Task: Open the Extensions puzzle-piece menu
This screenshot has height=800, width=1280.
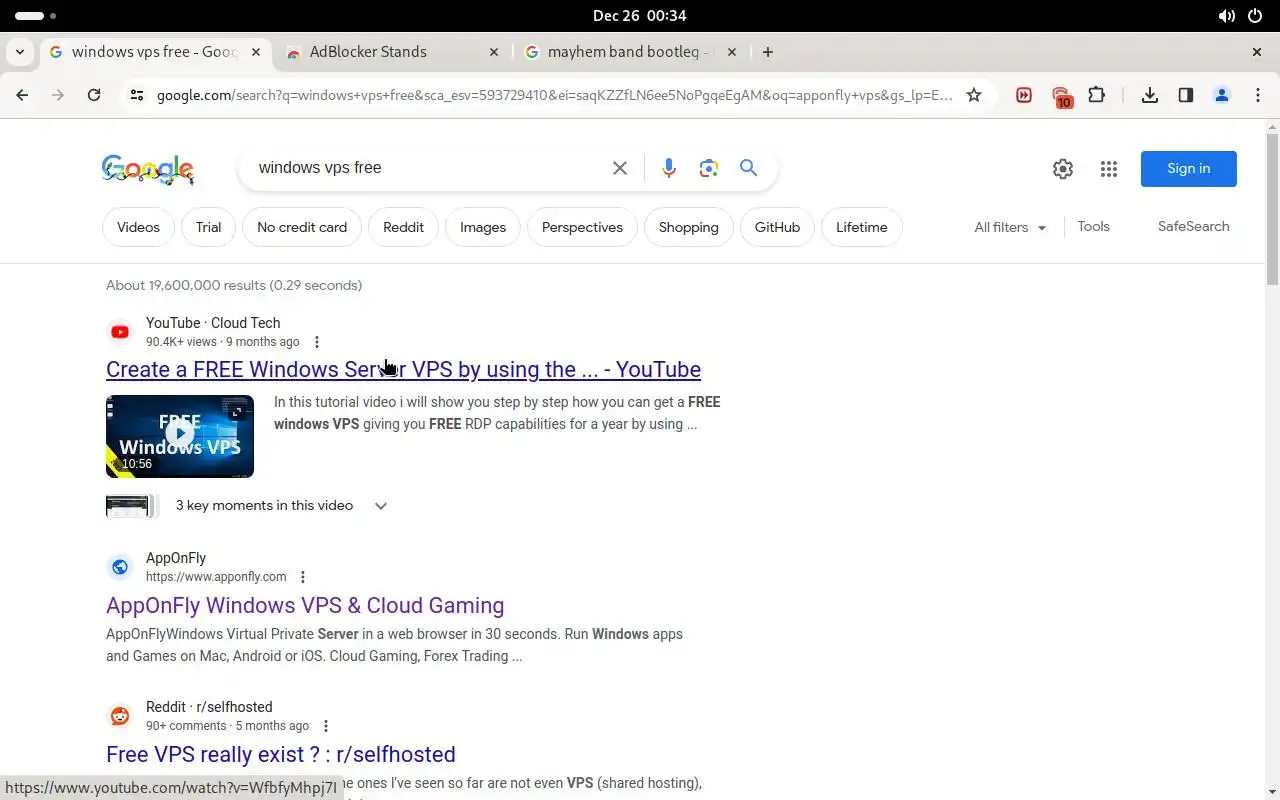Action: click(x=1097, y=95)
